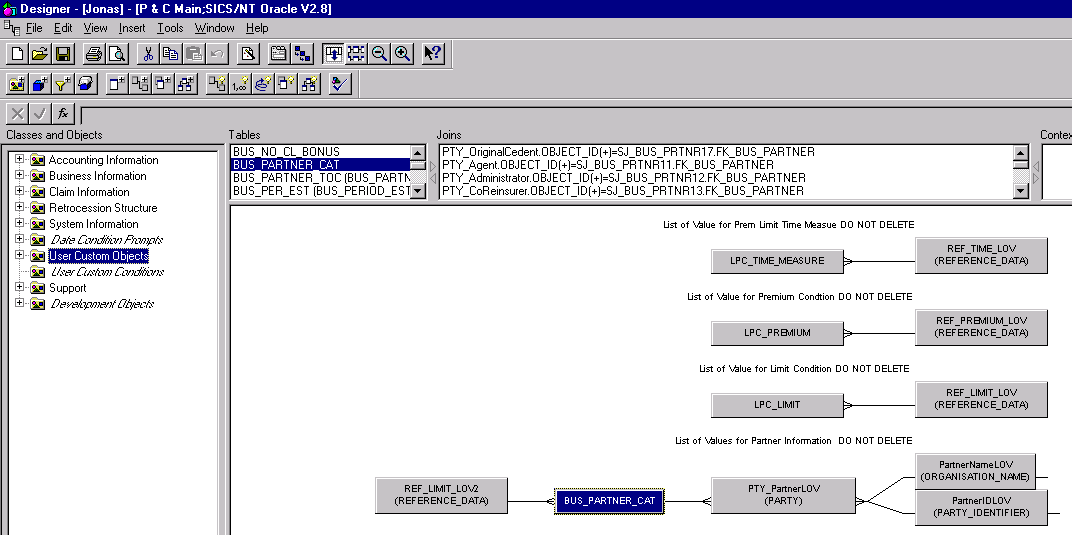Expand the Claim Information tree node

click(x=19, y=192)
